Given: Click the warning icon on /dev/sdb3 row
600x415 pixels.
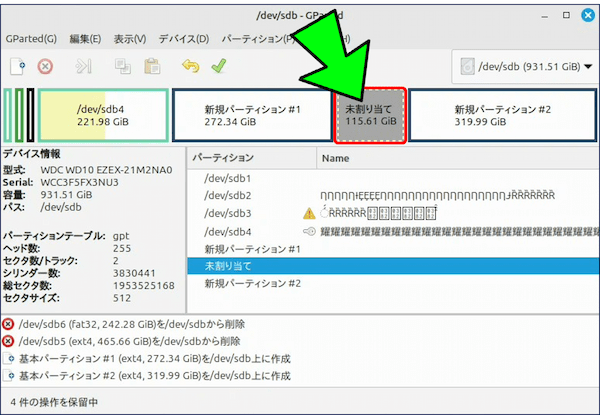Looking at the screenshot, I should point(309,214).
